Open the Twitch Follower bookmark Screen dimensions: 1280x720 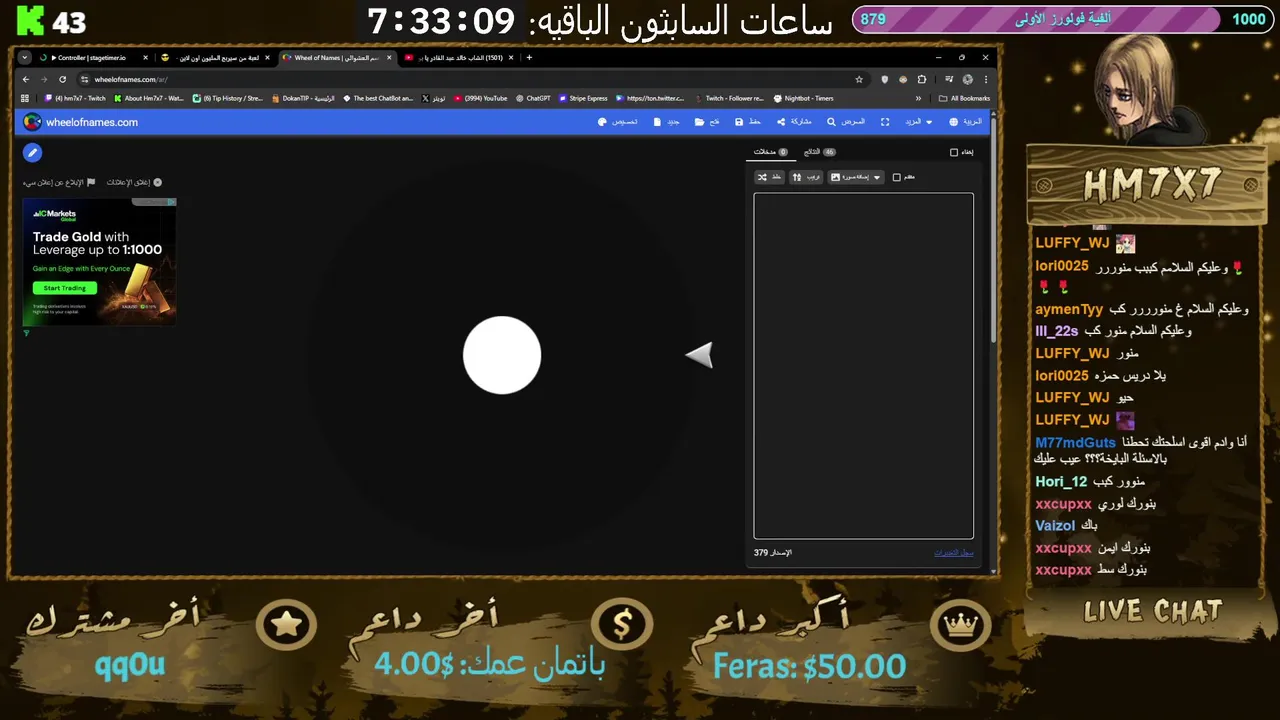point(728,98)
